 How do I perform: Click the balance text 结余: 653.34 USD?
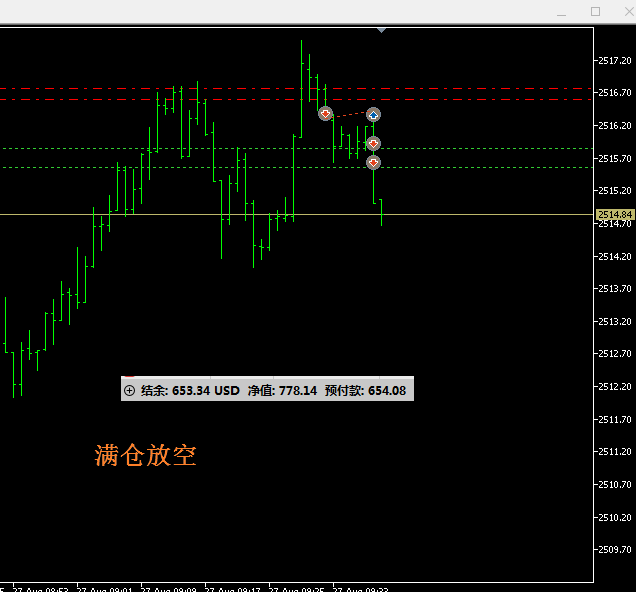(190, 390)
